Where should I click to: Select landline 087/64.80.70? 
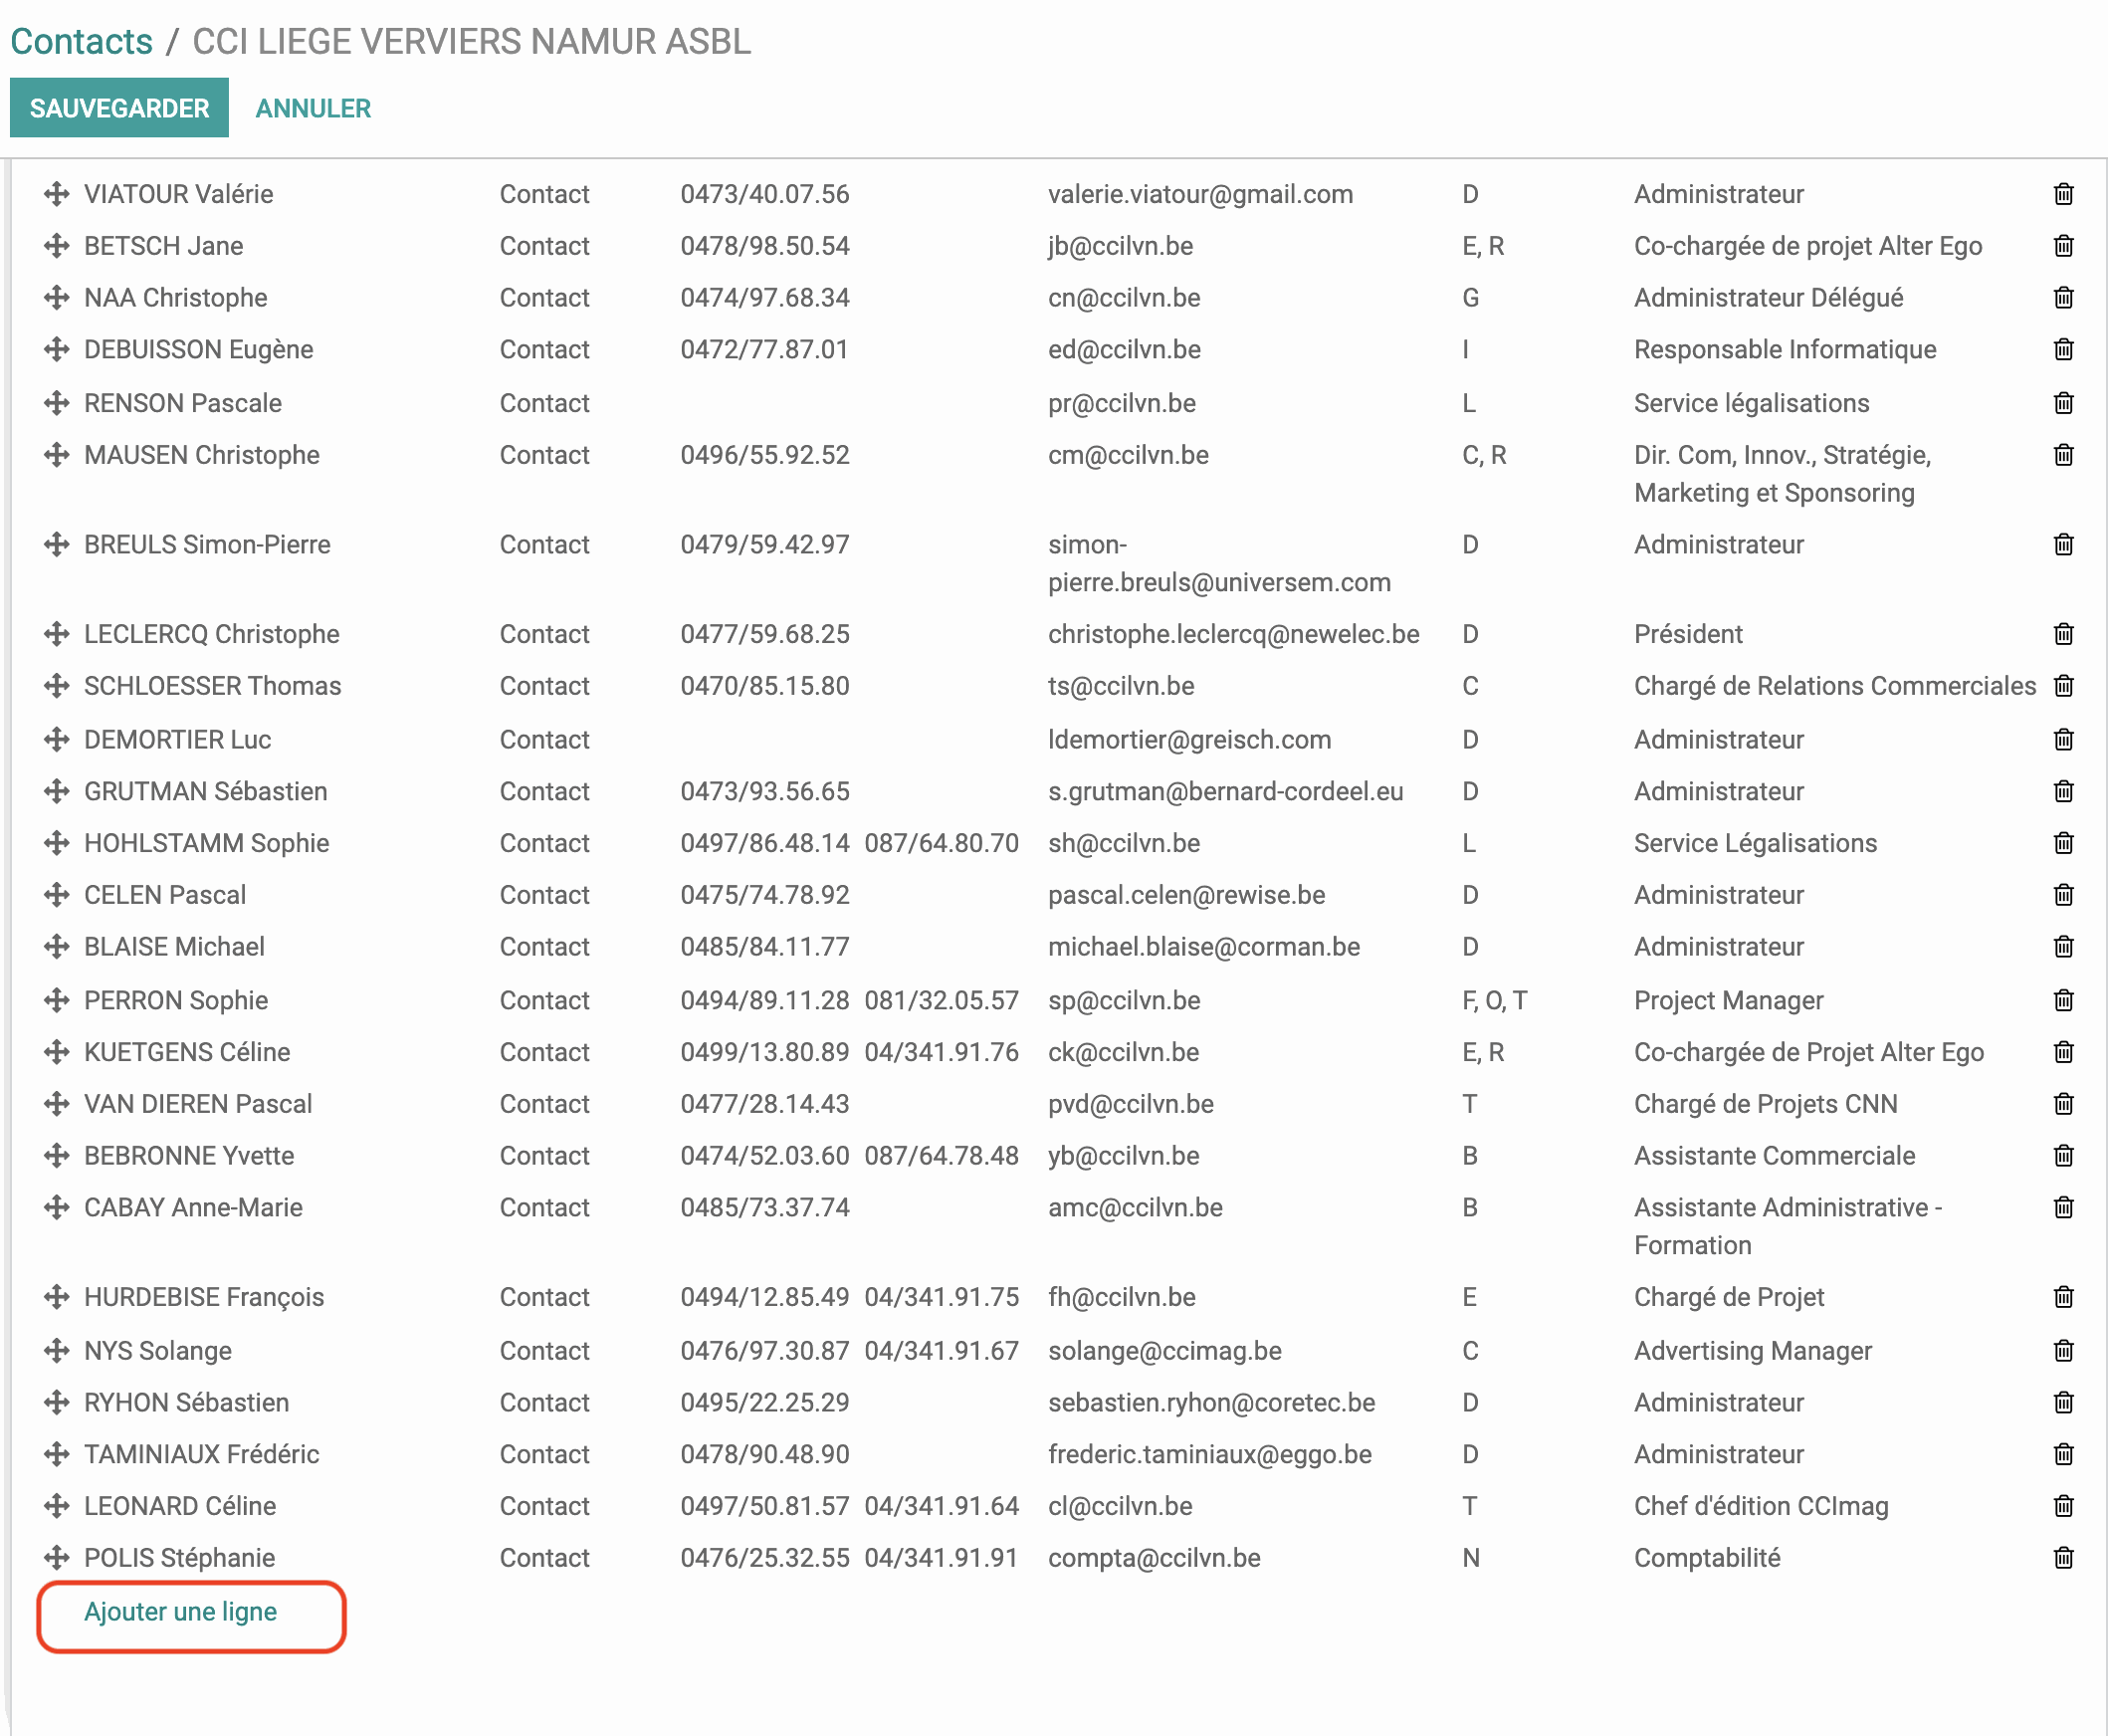942,843
